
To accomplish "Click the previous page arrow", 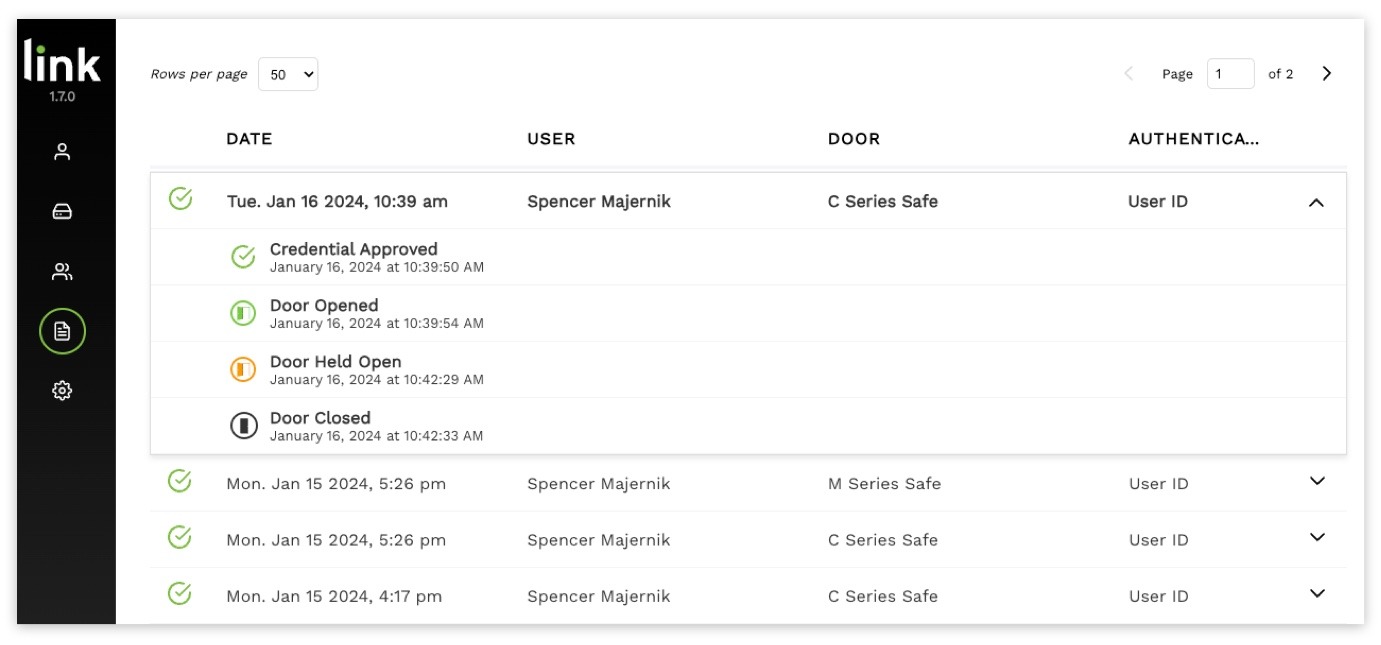I will [x=1129, y=73].
